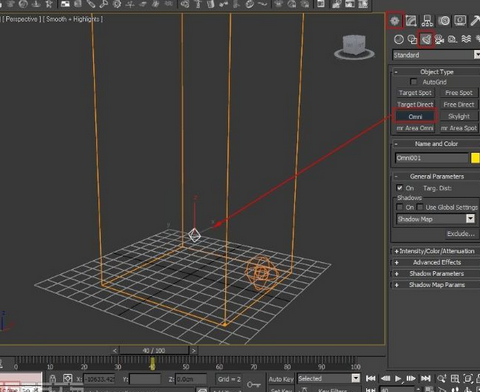Go to end frame playback button
The image size is (480, 392).
[425, 378]
